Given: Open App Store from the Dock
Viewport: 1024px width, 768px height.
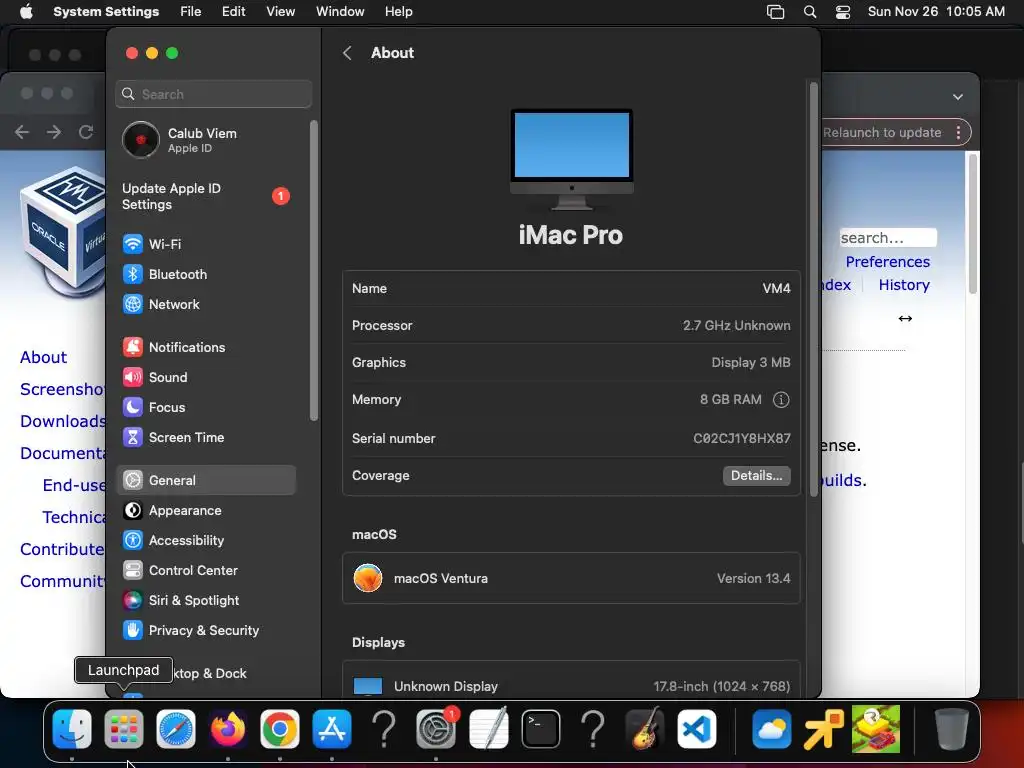Looking at the screenshot, I should click(x=332, y=729).
